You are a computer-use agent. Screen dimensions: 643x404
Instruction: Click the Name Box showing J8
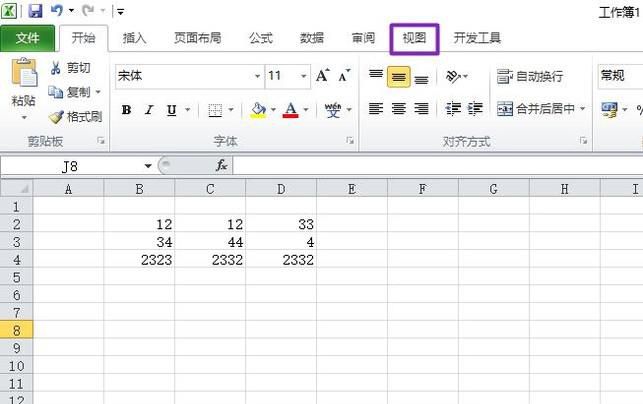coord(70,166)
